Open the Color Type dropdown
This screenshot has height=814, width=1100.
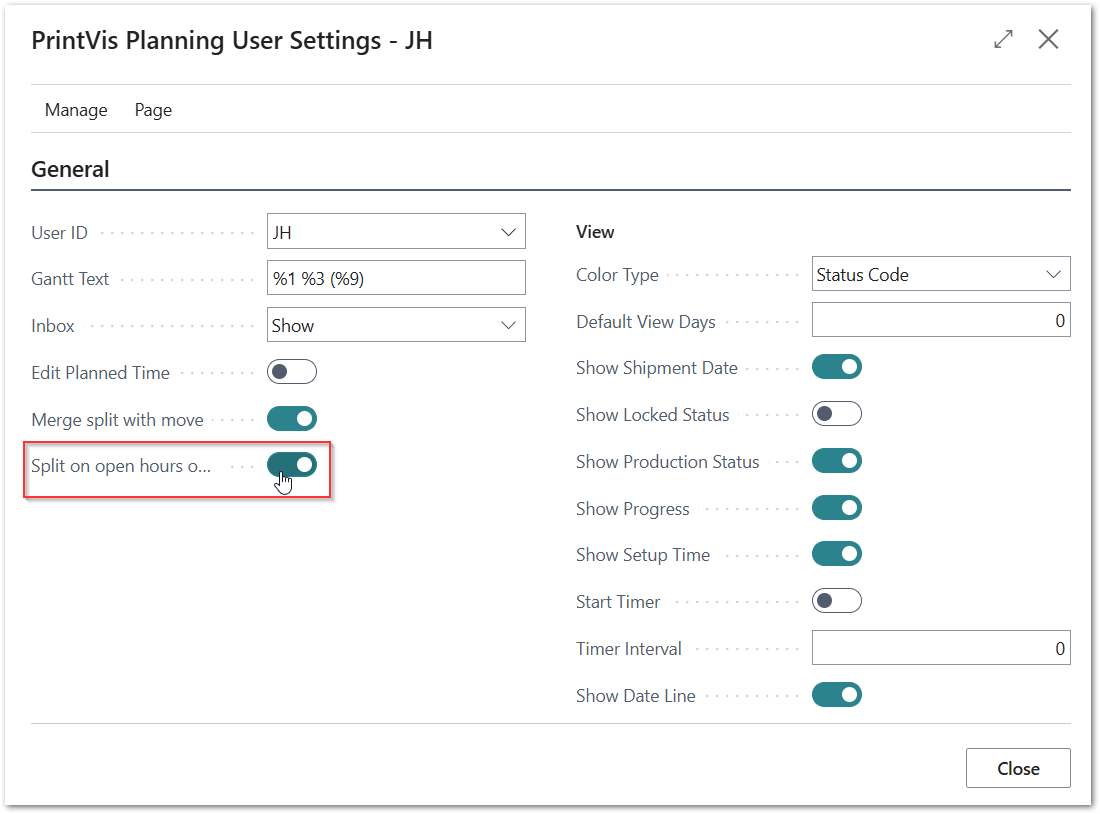(1052, 275)
